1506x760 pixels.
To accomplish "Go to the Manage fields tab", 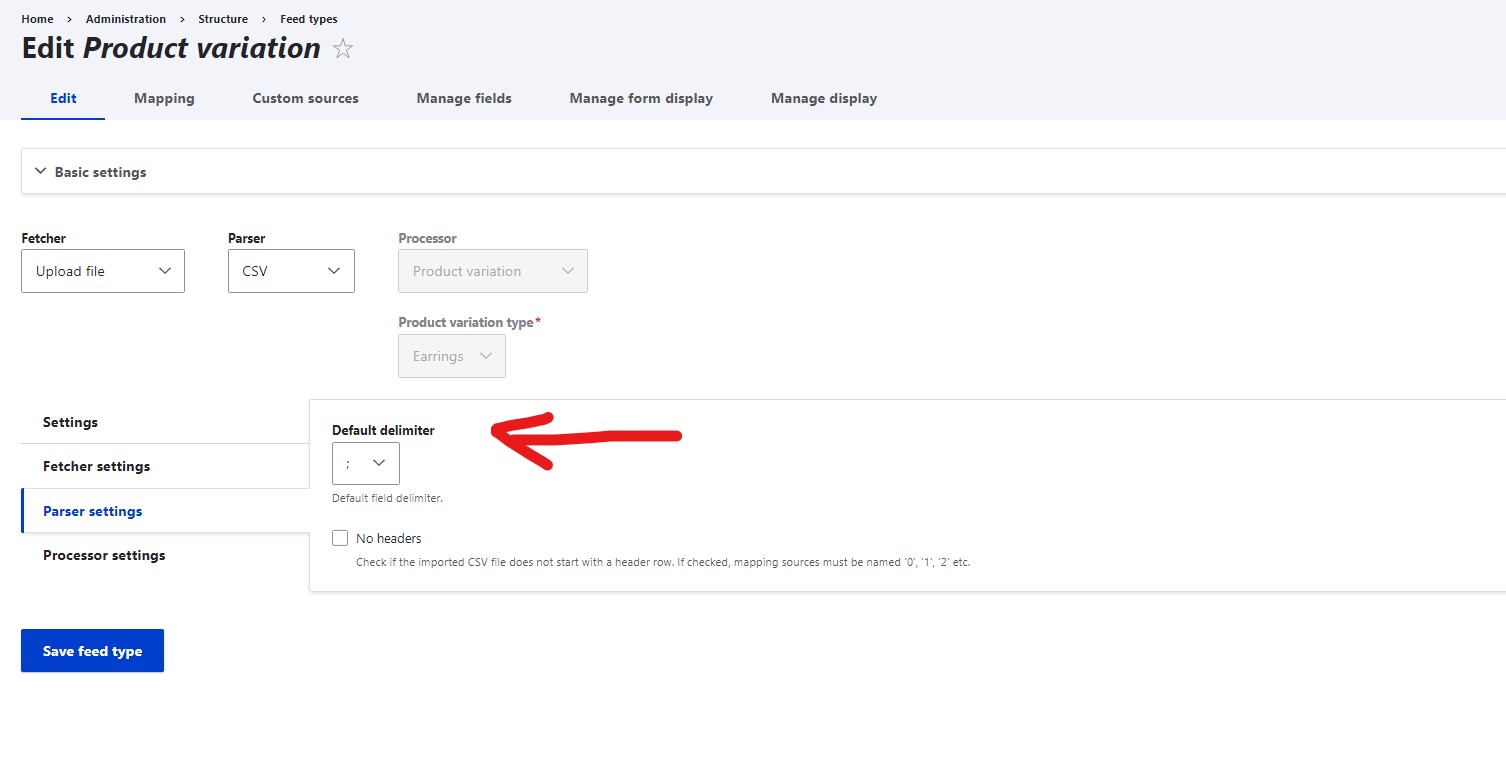I will pyautogui.click(x=464, y=98).
